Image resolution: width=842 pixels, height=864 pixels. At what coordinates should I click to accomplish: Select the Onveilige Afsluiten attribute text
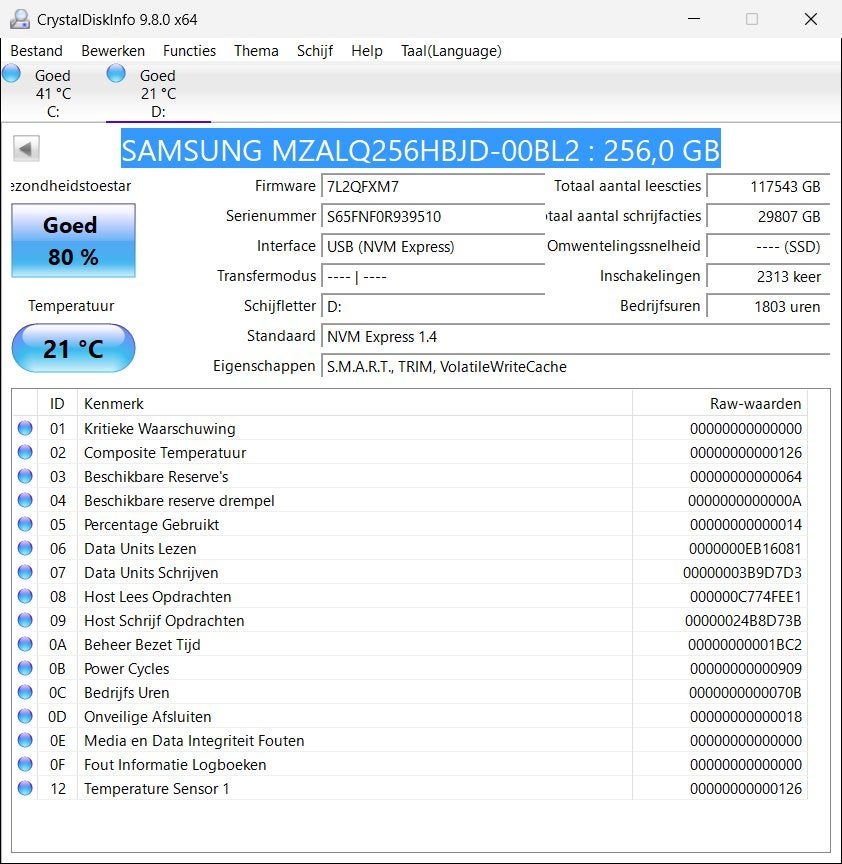(x=148, y=717)
